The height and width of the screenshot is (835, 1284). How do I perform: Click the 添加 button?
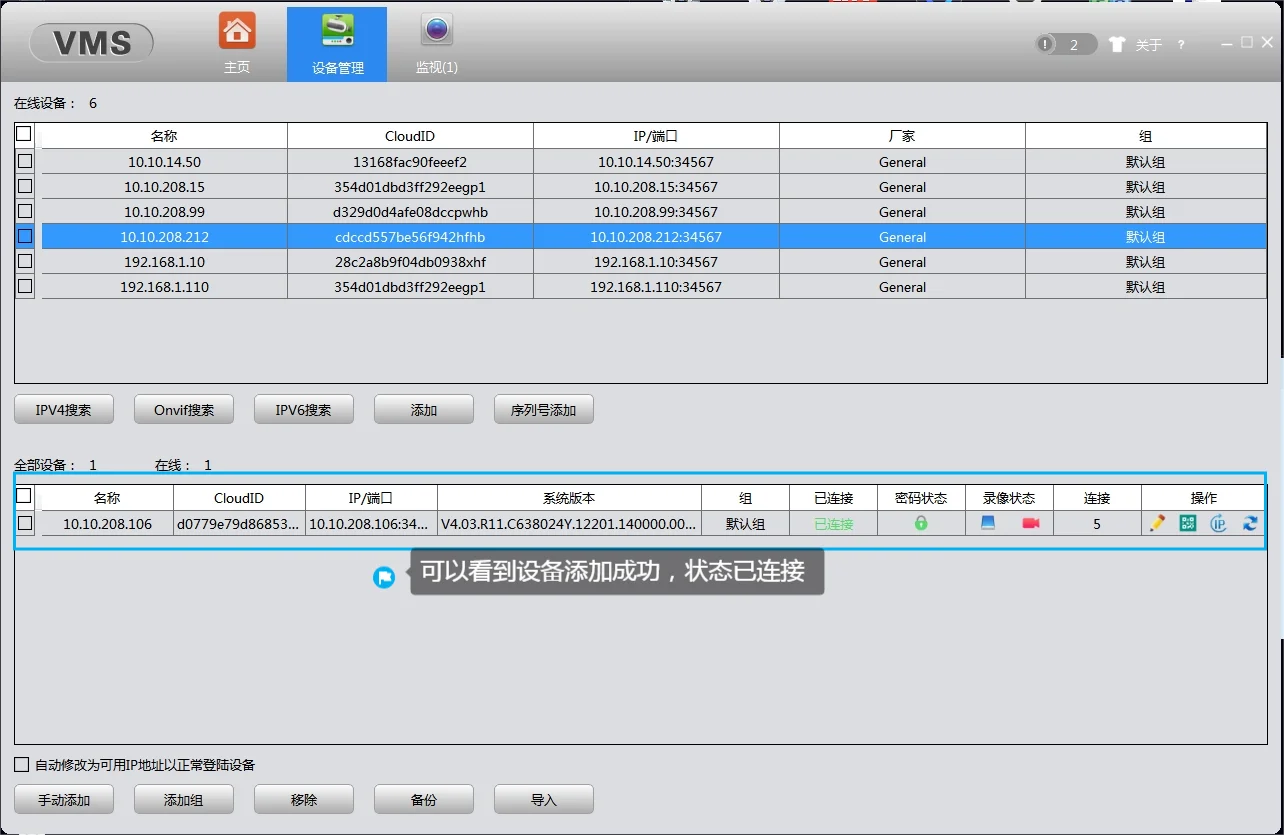coord(424,410)
